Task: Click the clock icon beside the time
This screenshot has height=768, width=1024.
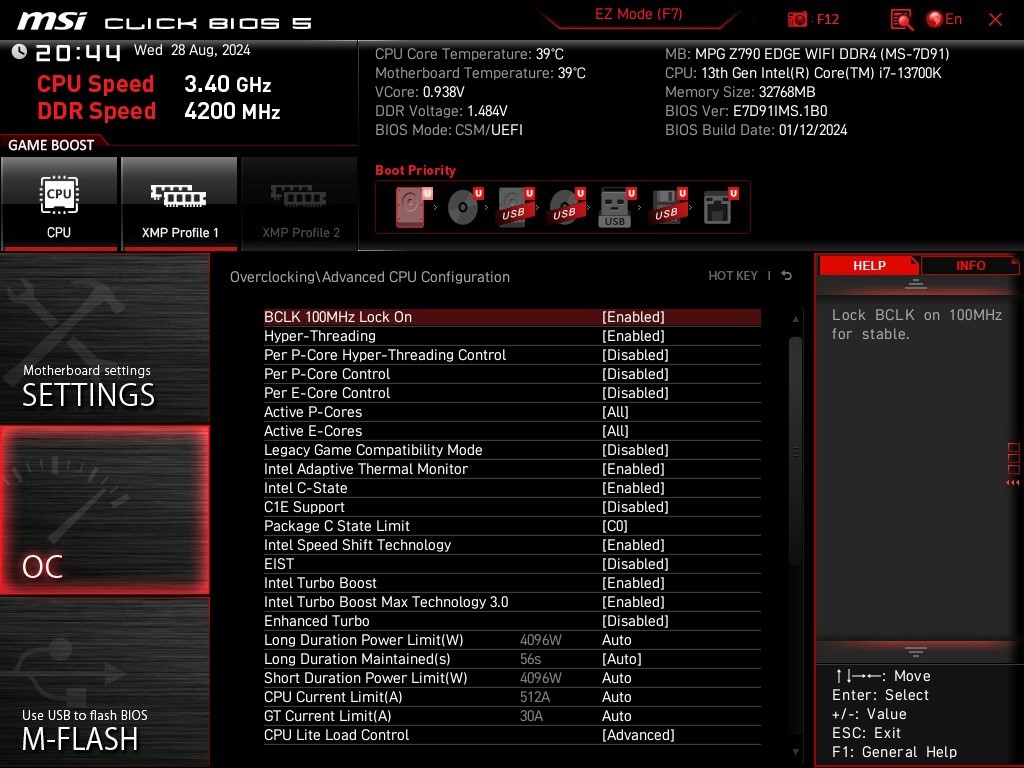Action: 19,51
